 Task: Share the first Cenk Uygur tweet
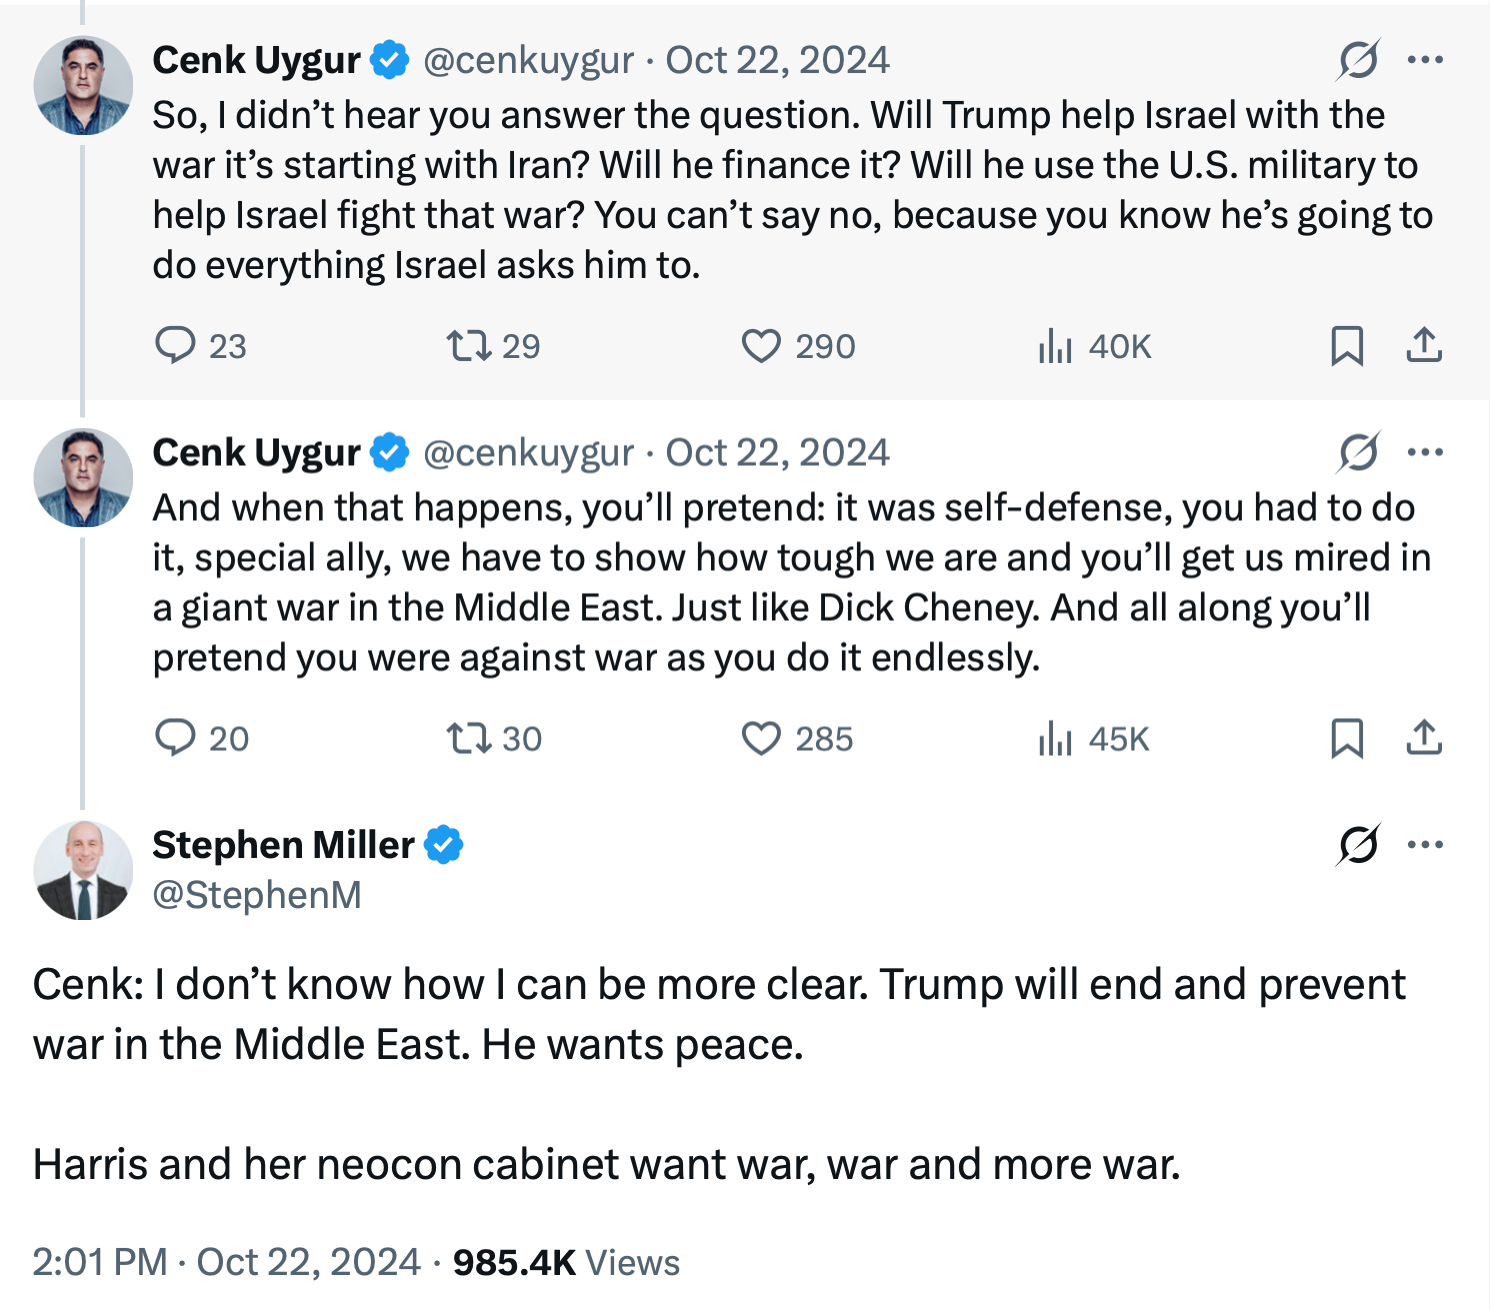pyautogui.click(x=1424, y=345)
